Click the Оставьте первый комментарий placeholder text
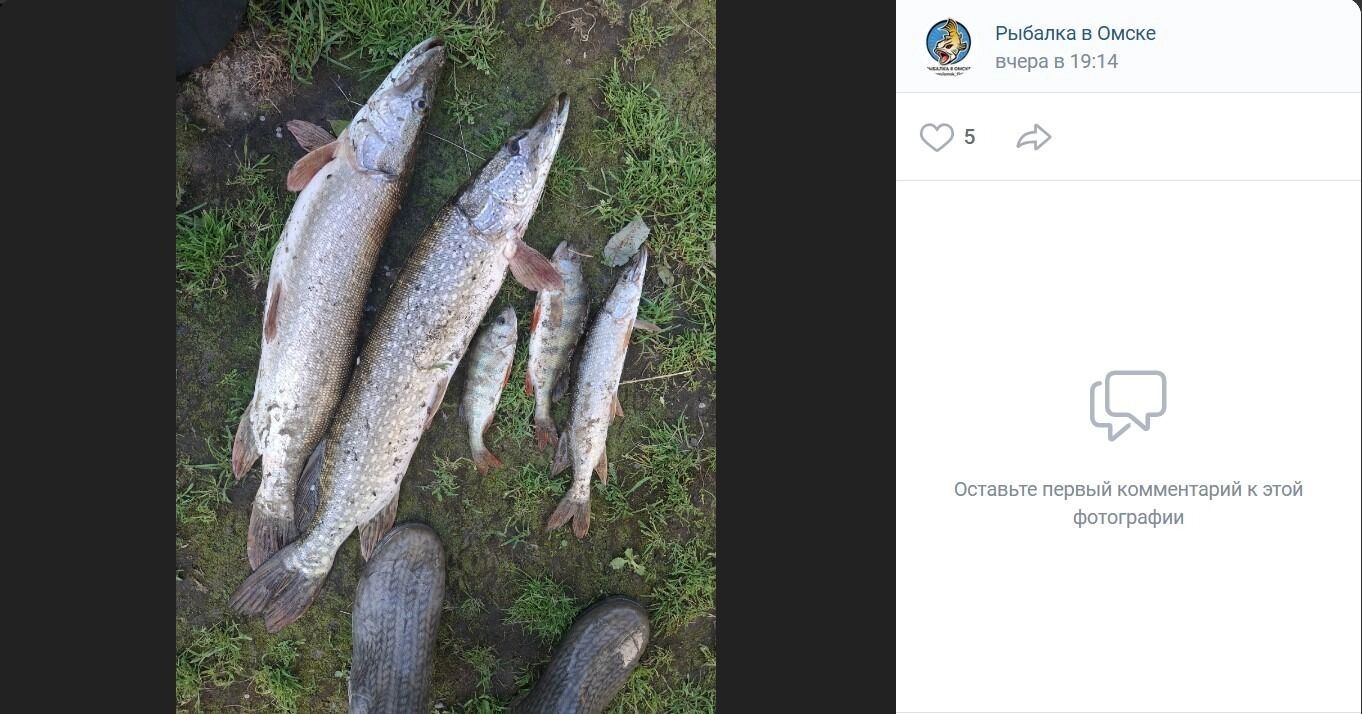1362x714 pixels. 1128,503
